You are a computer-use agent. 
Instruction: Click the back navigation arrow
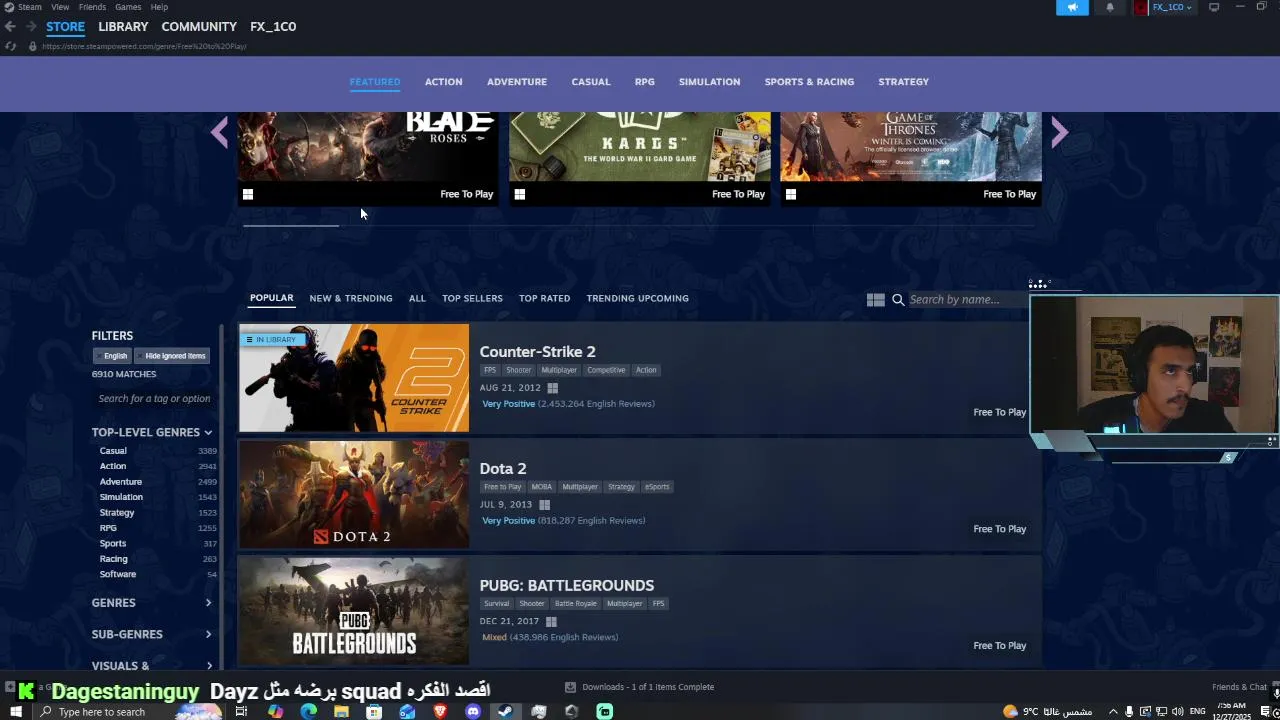pos(10,27)
